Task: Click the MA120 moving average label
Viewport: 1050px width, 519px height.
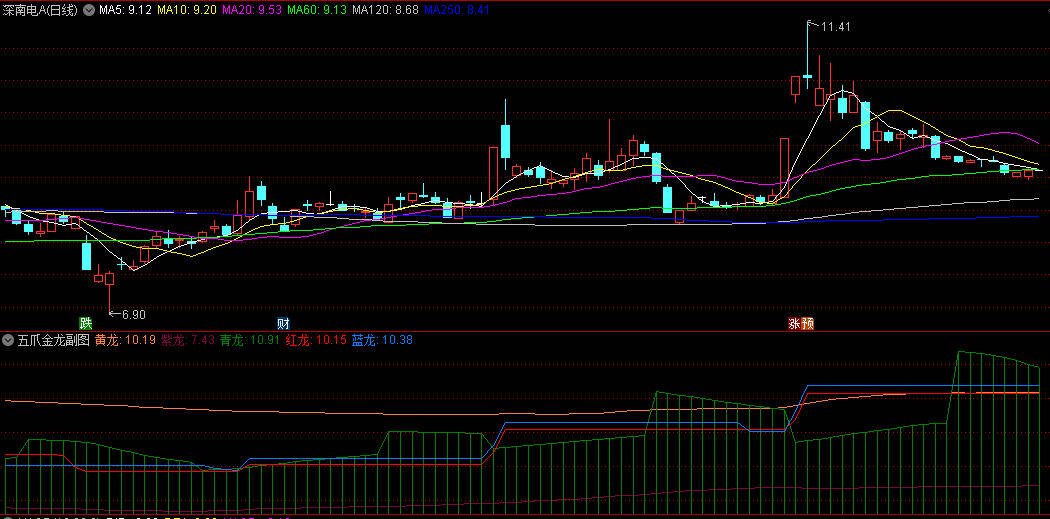Action: click(384, 9)
